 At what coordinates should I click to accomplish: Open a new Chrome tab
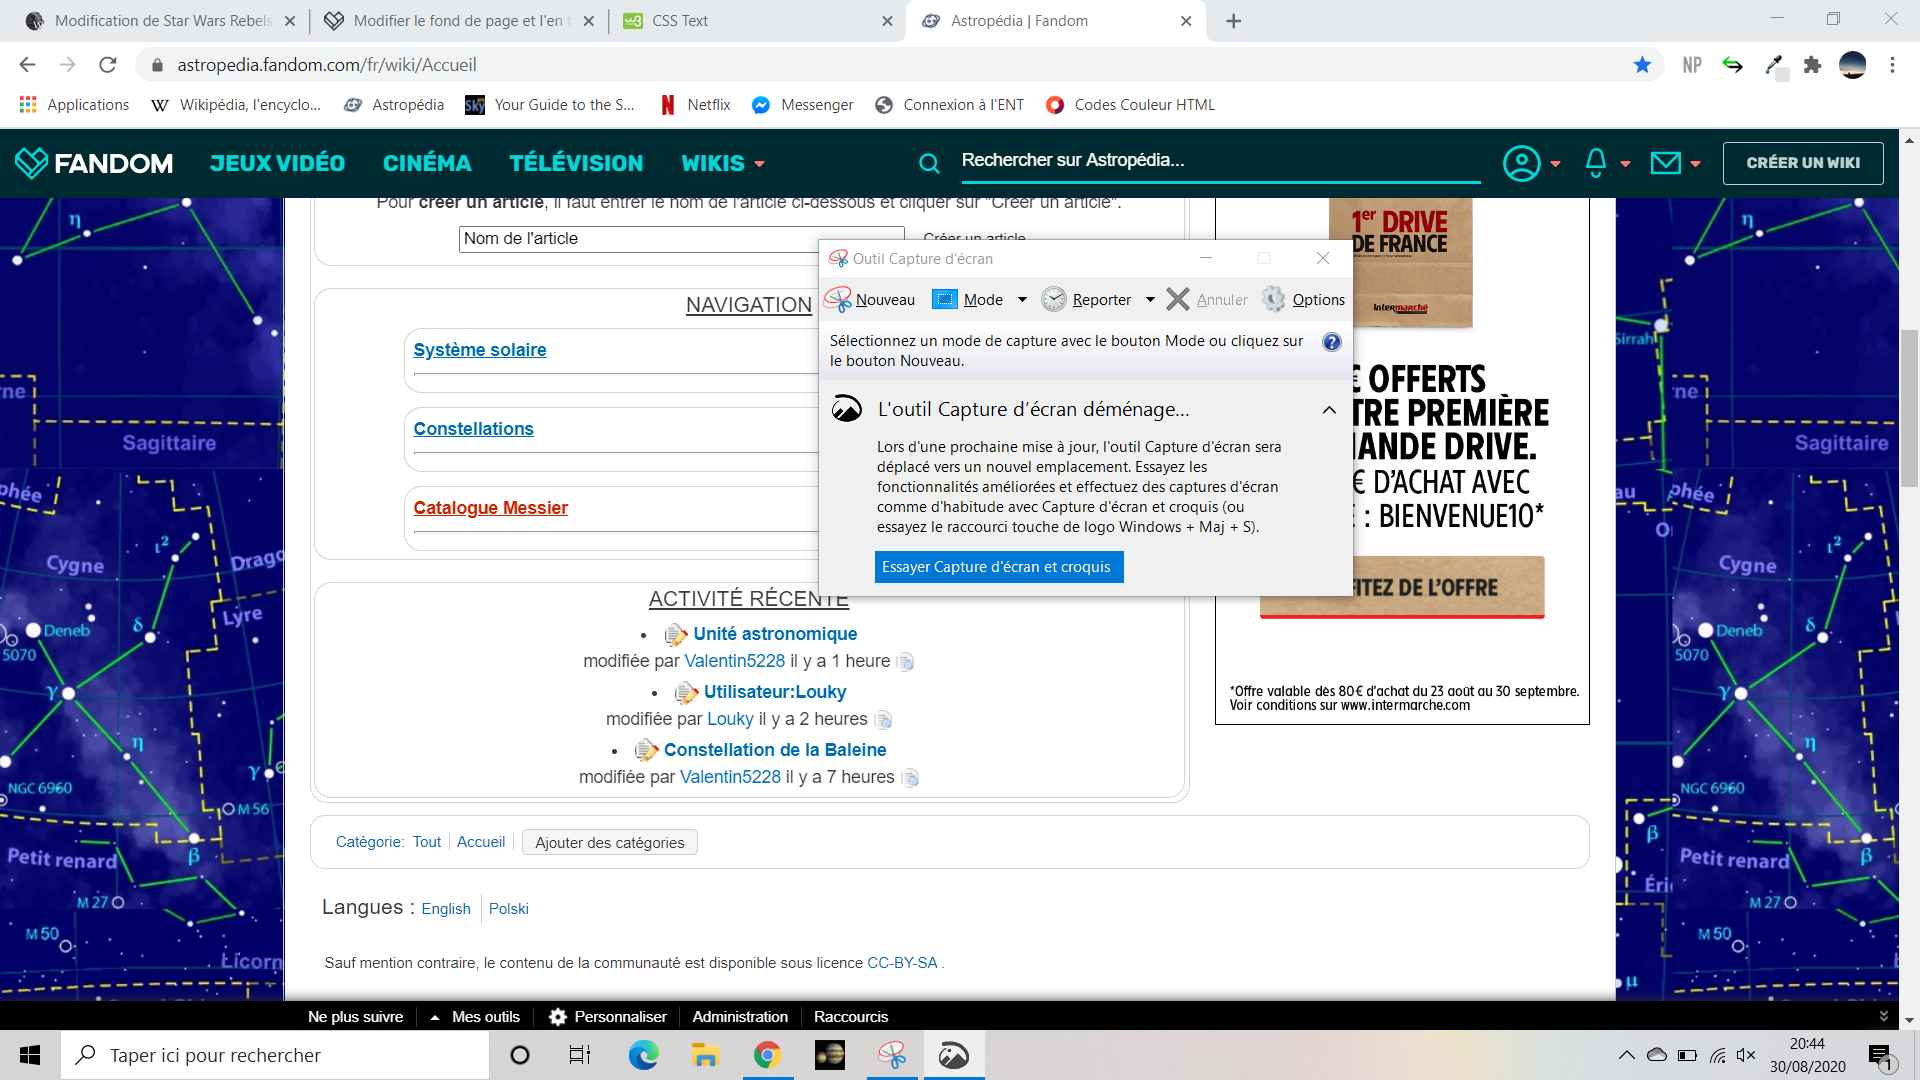pos(1234,21)
